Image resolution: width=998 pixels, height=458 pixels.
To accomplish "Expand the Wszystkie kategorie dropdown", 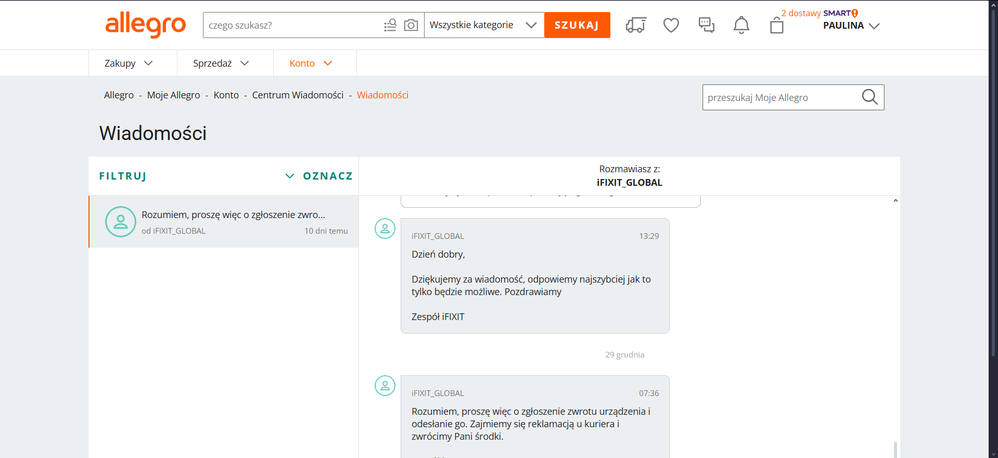I will (x=484, y=25).
